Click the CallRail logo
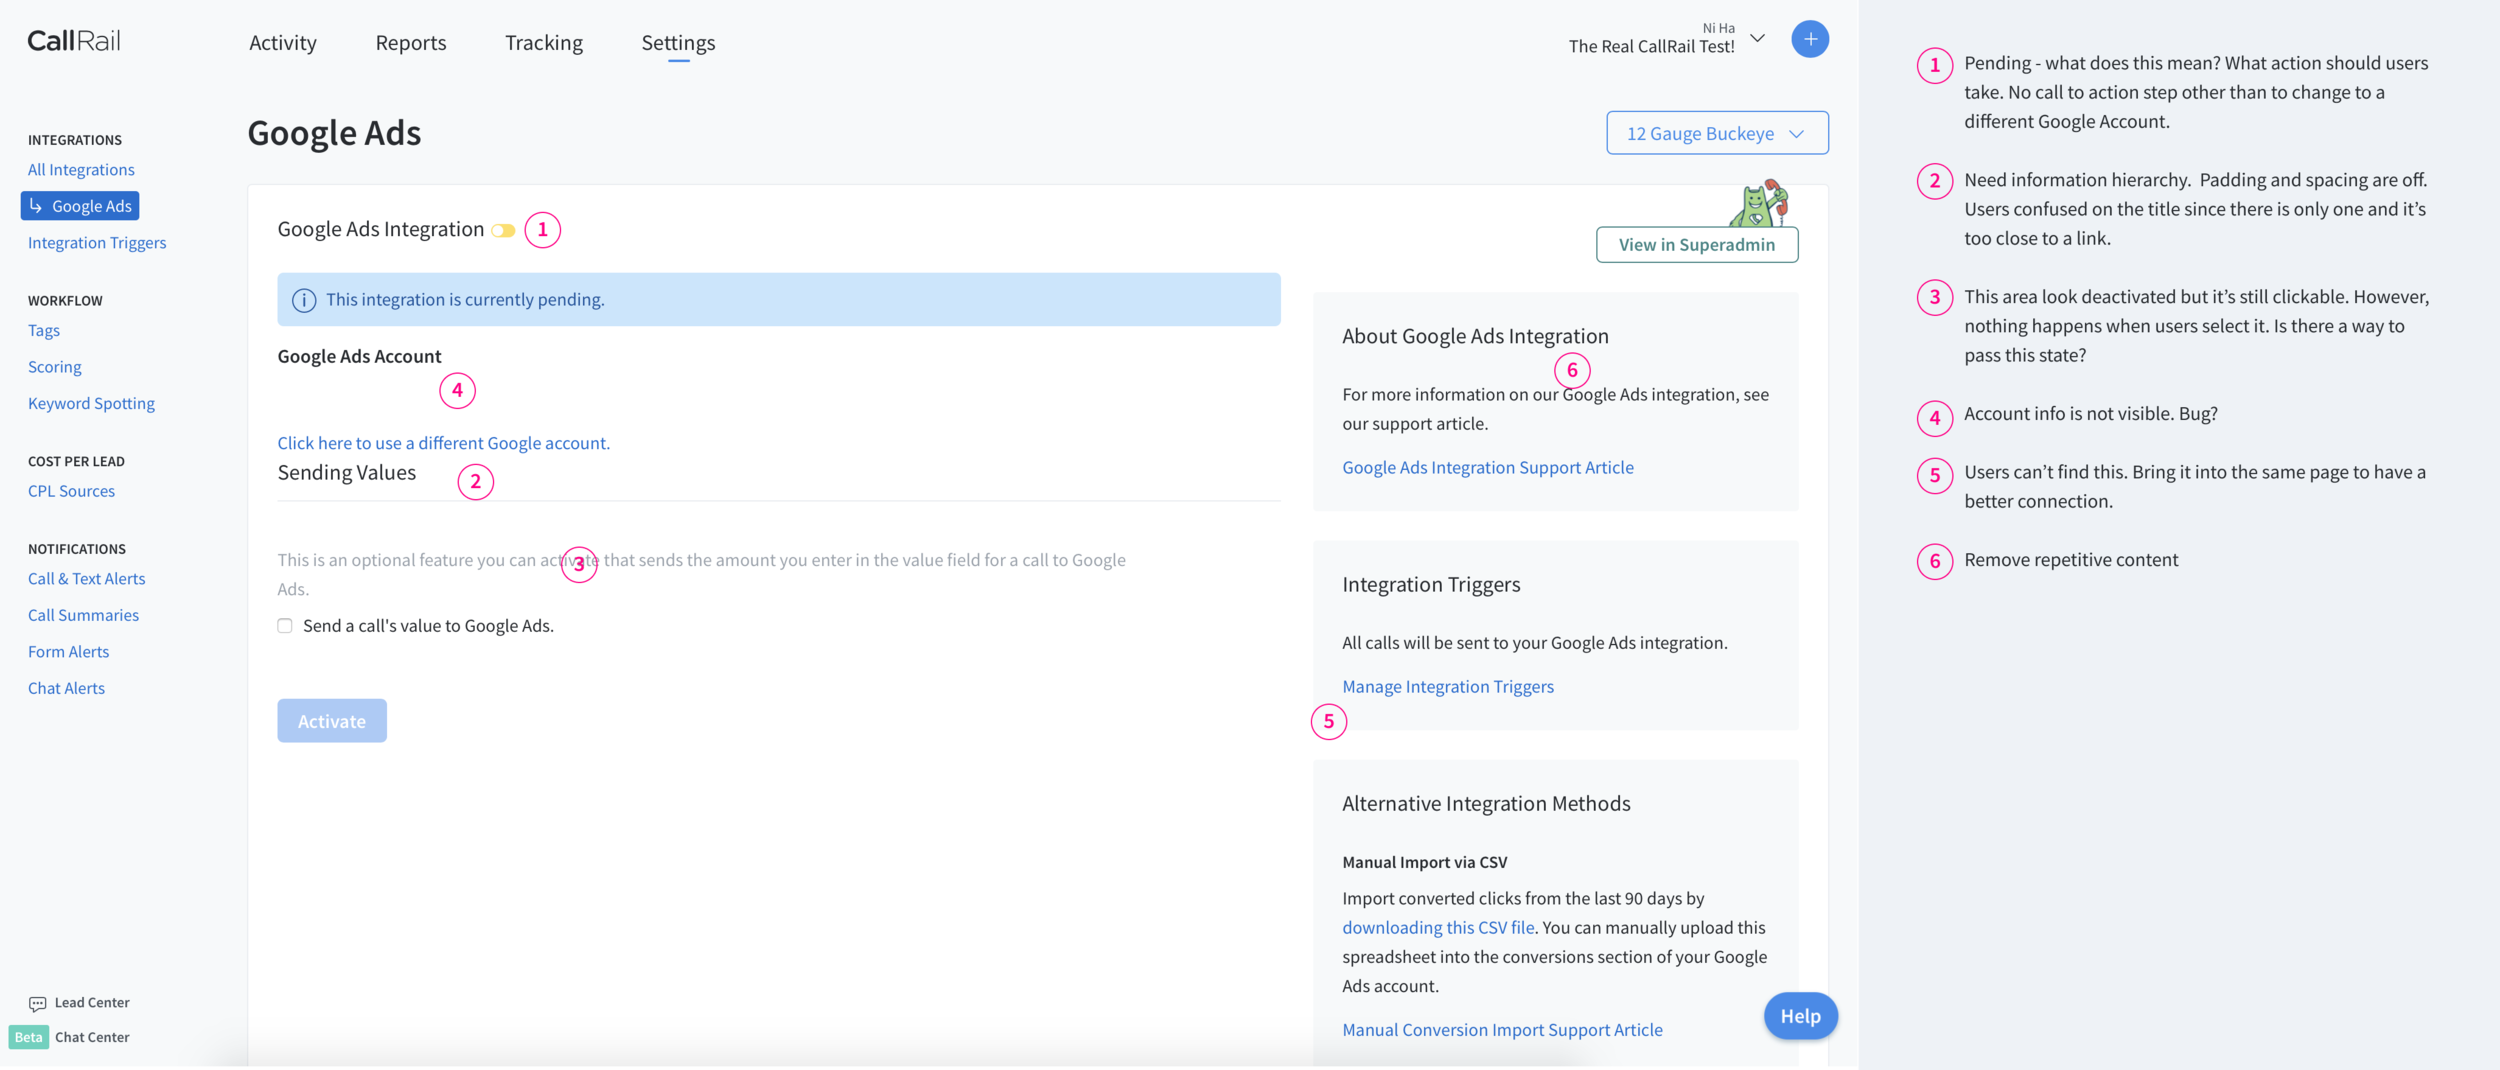 click(74, 41)
